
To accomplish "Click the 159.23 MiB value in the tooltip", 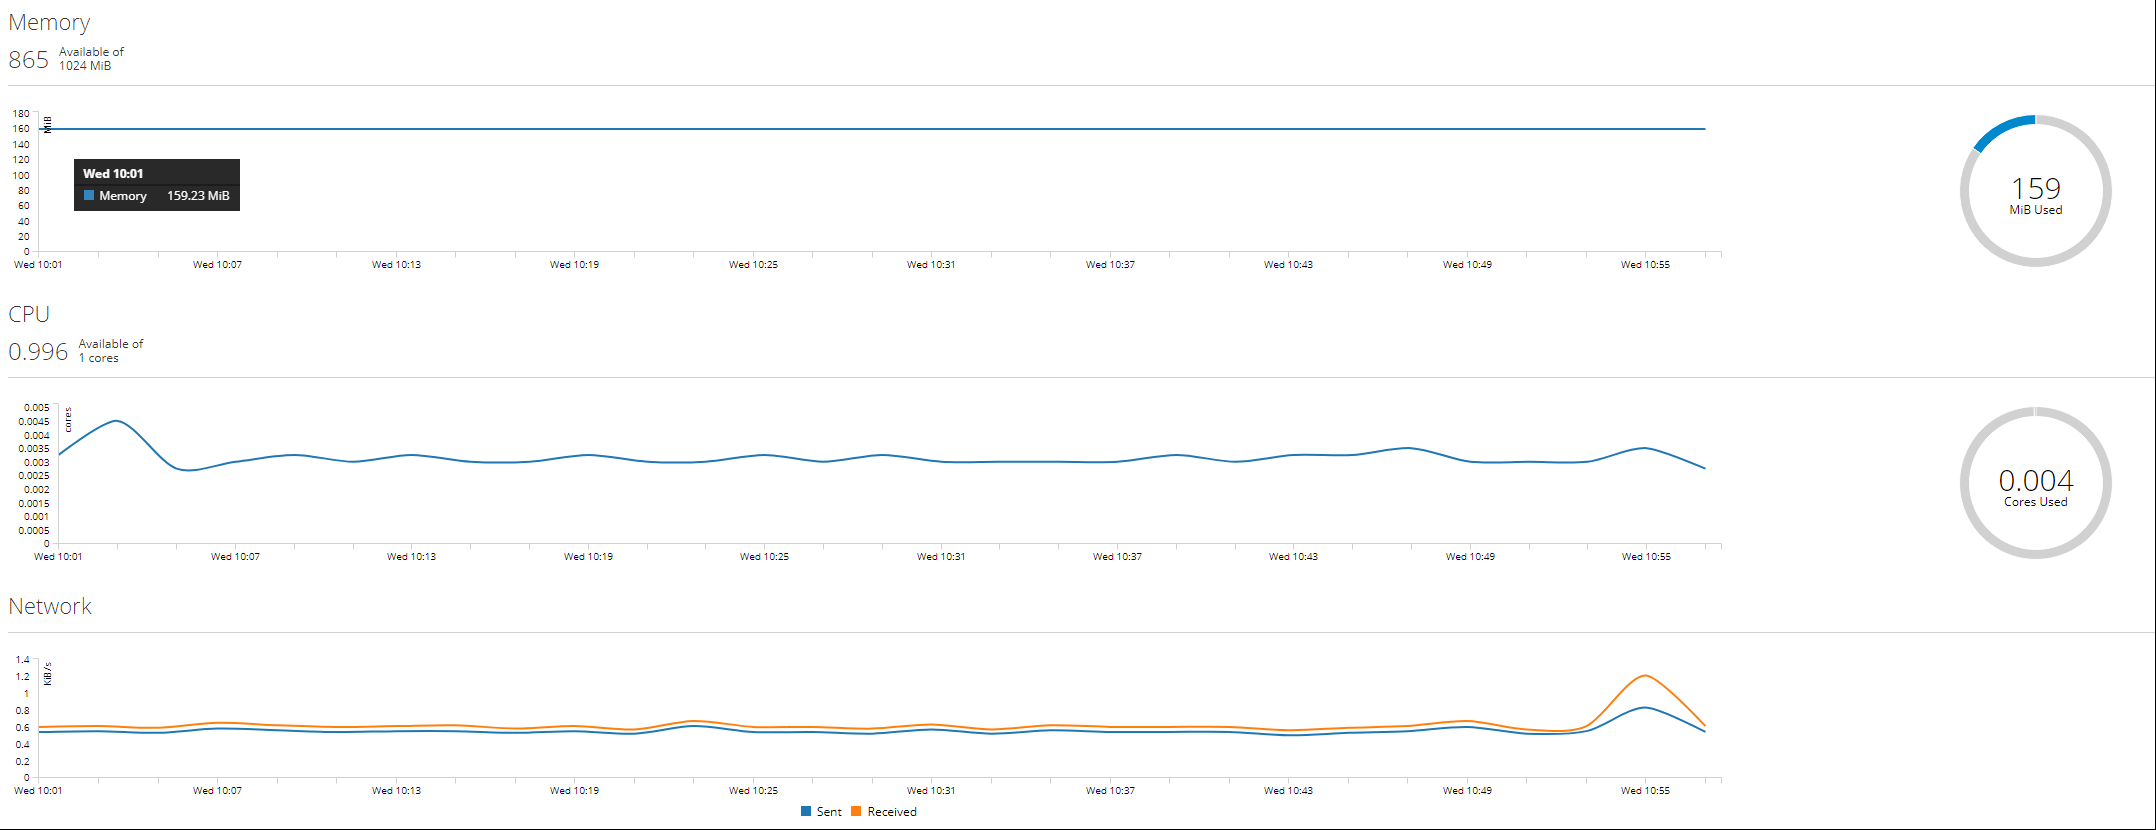I will [x=198, y=196].
